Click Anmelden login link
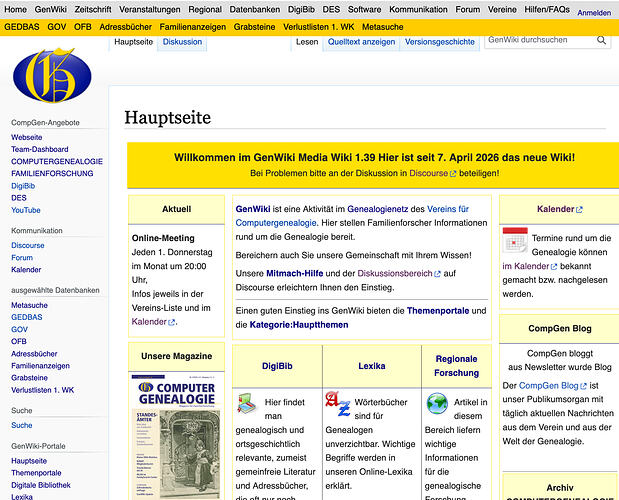The width and height of the screenshot is (619, 500). click(594, 13)
